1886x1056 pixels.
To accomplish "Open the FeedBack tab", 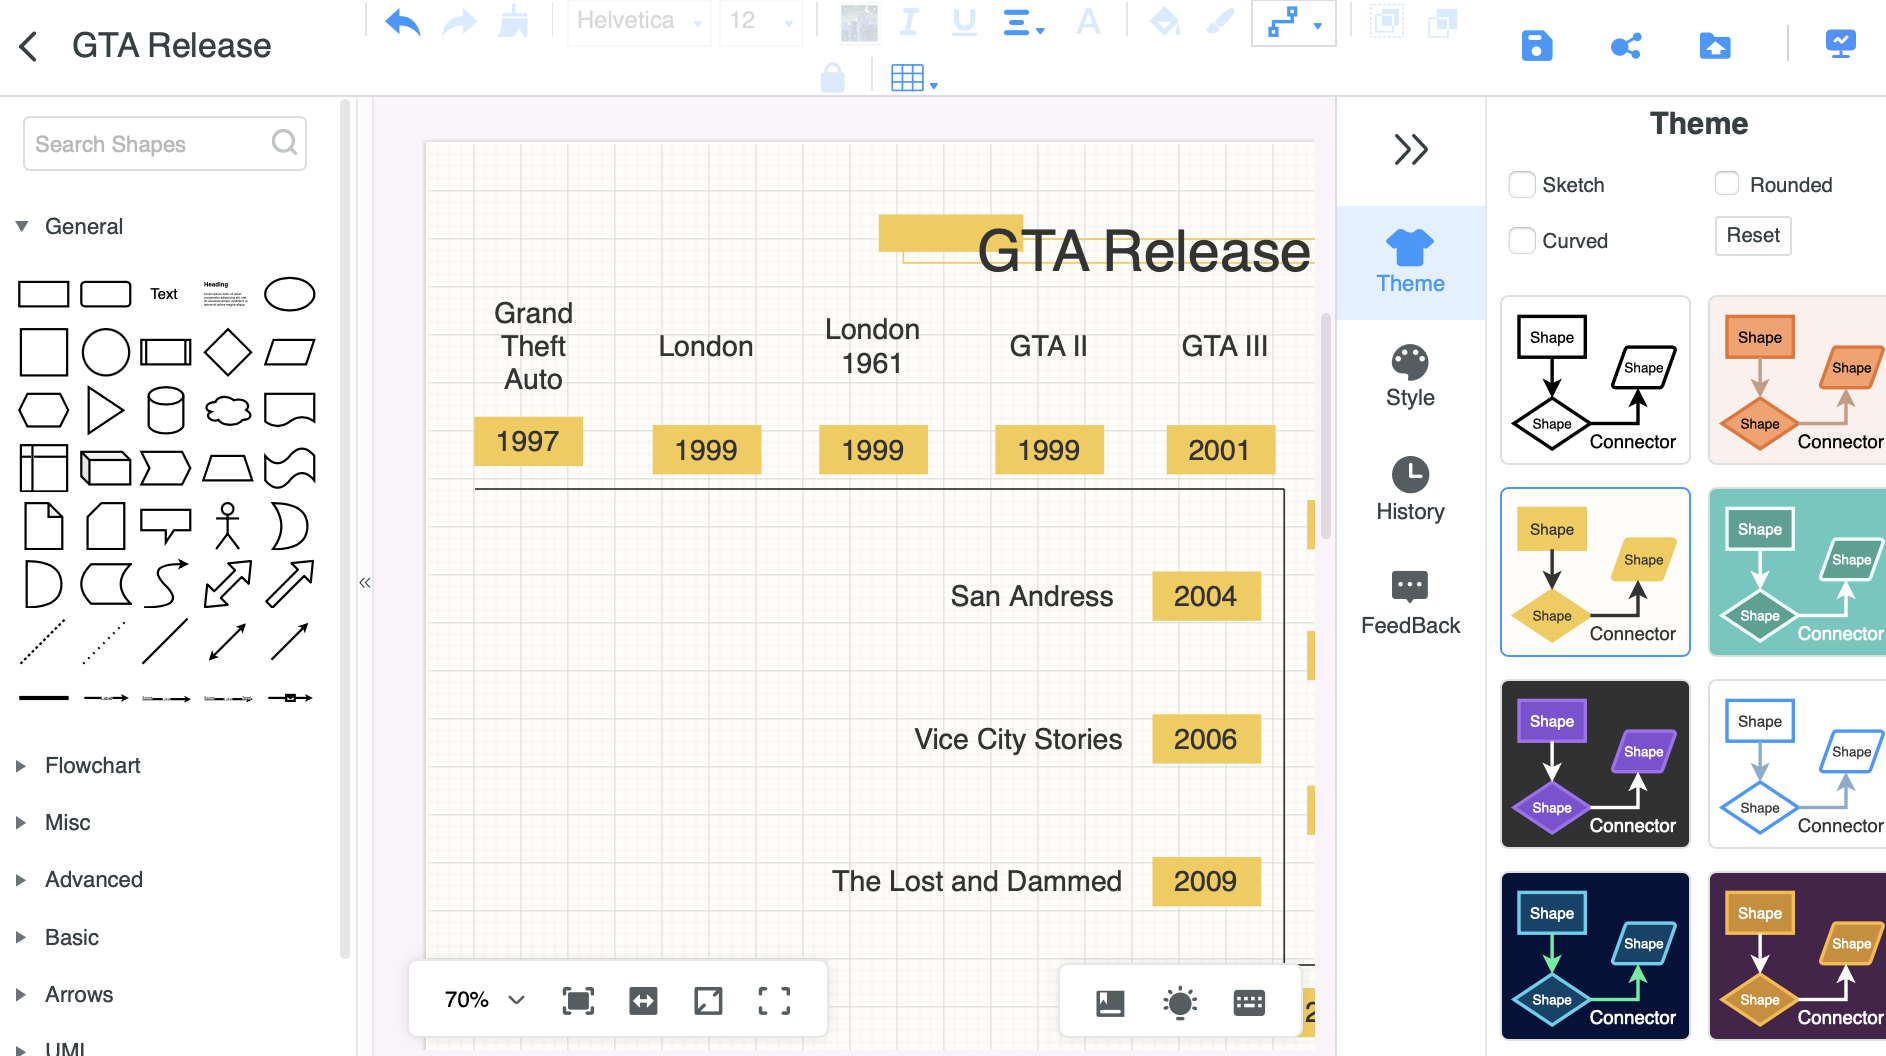I will tap(1410, 604).
